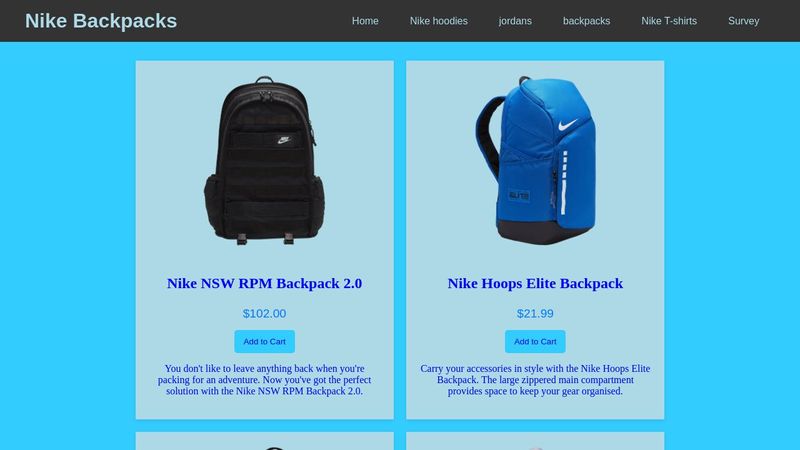Click the Nike Hoops Elite Backpack title

(x=535, y=283)
